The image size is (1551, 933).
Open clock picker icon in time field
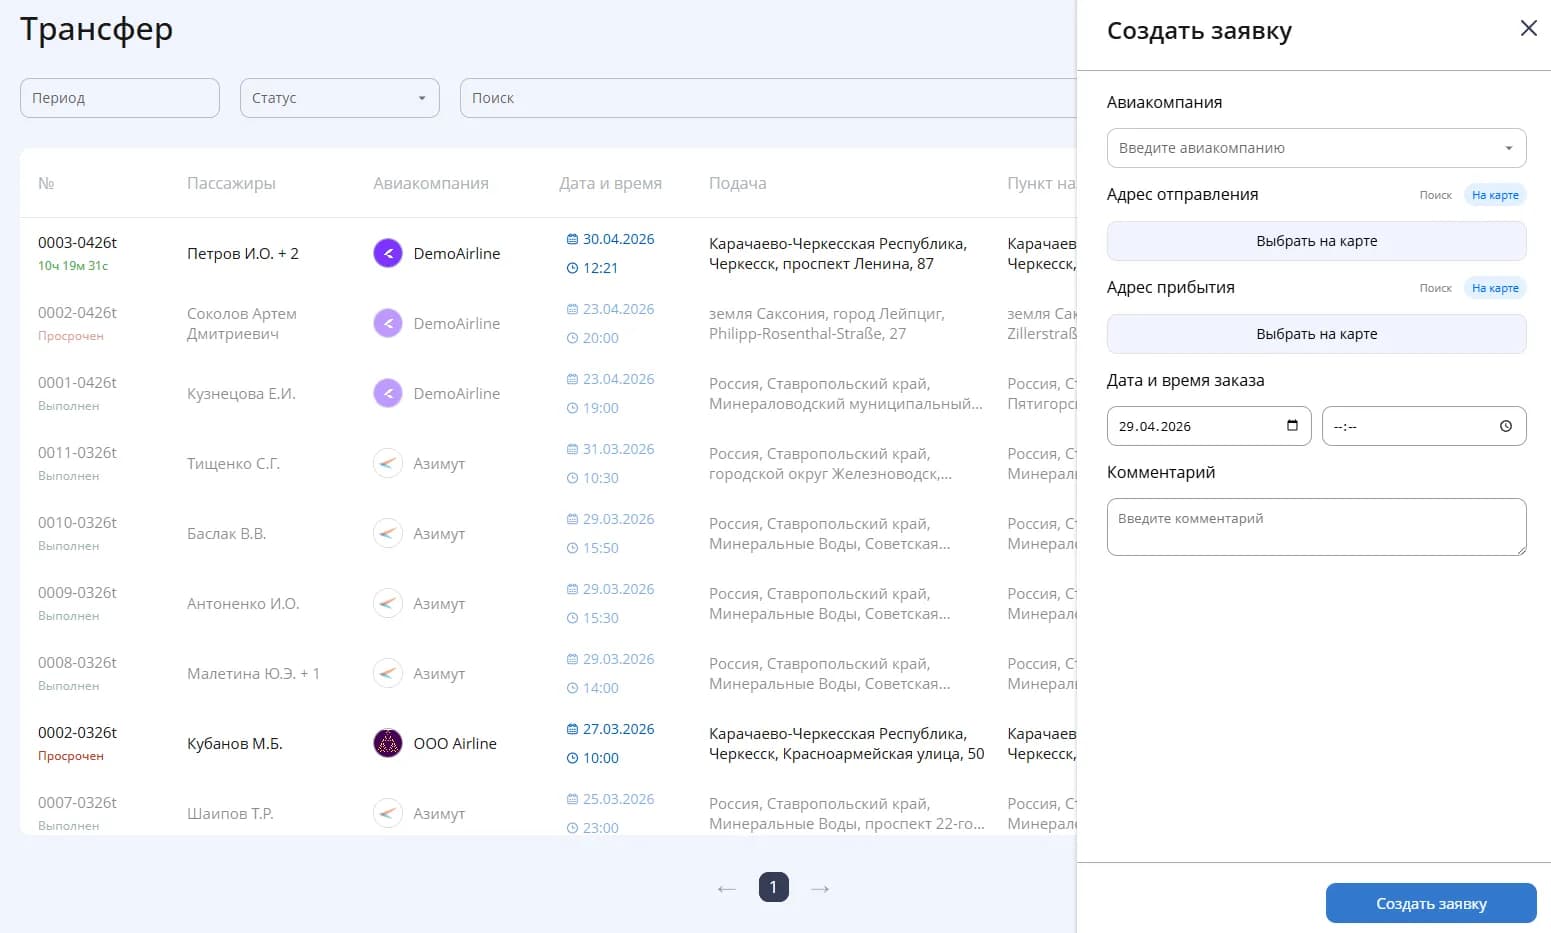pos(1505,426)
